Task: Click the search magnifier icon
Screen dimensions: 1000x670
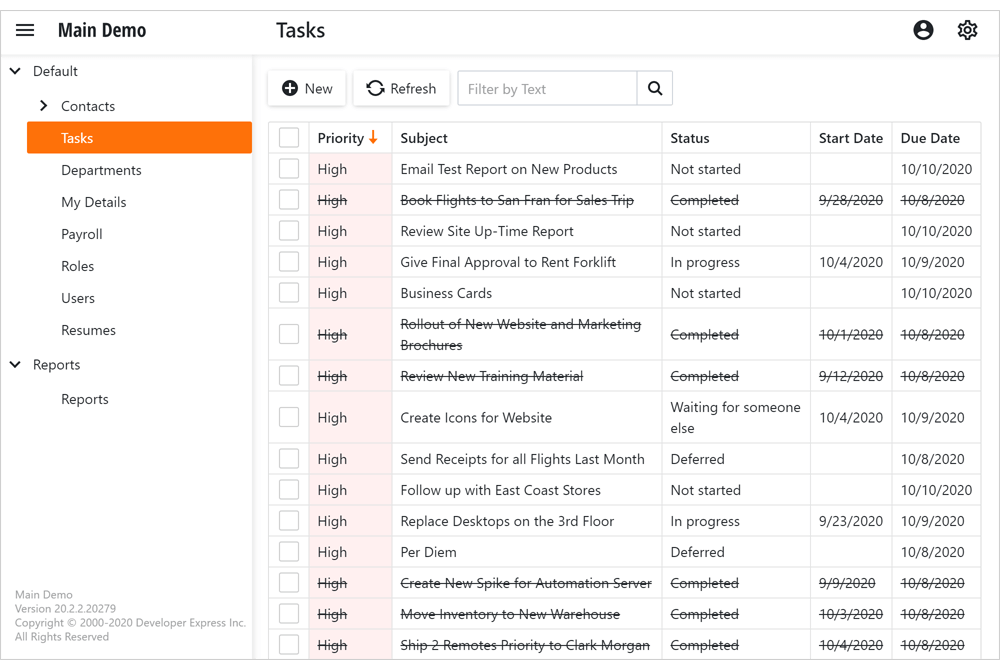Action: tap(655, 88)
